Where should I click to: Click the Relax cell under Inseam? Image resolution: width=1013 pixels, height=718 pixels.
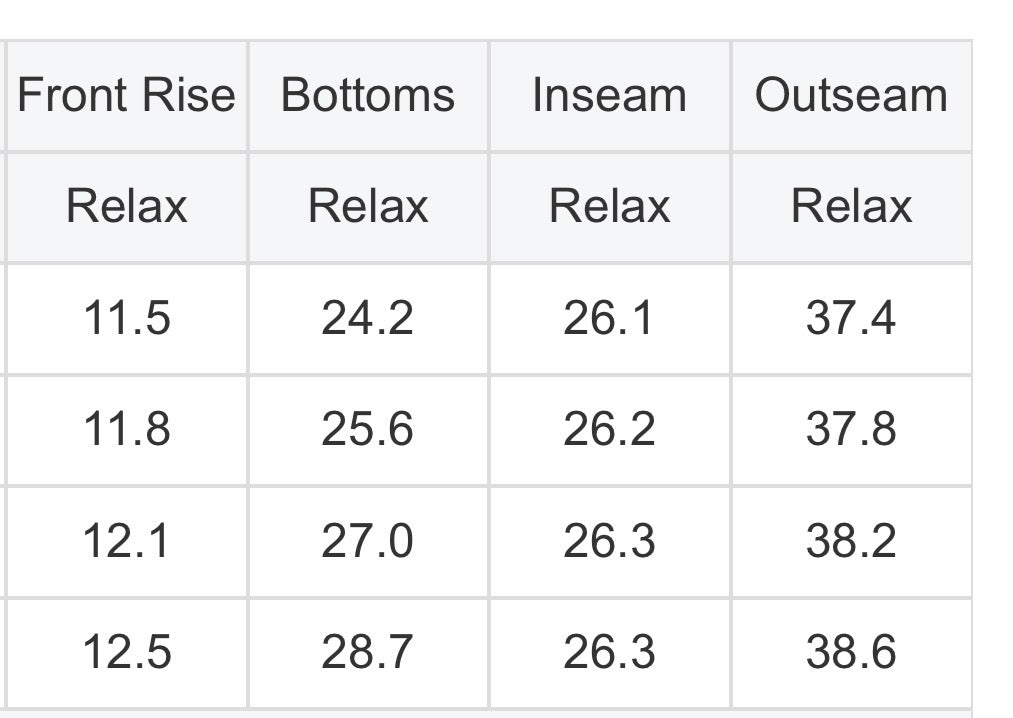609,207
